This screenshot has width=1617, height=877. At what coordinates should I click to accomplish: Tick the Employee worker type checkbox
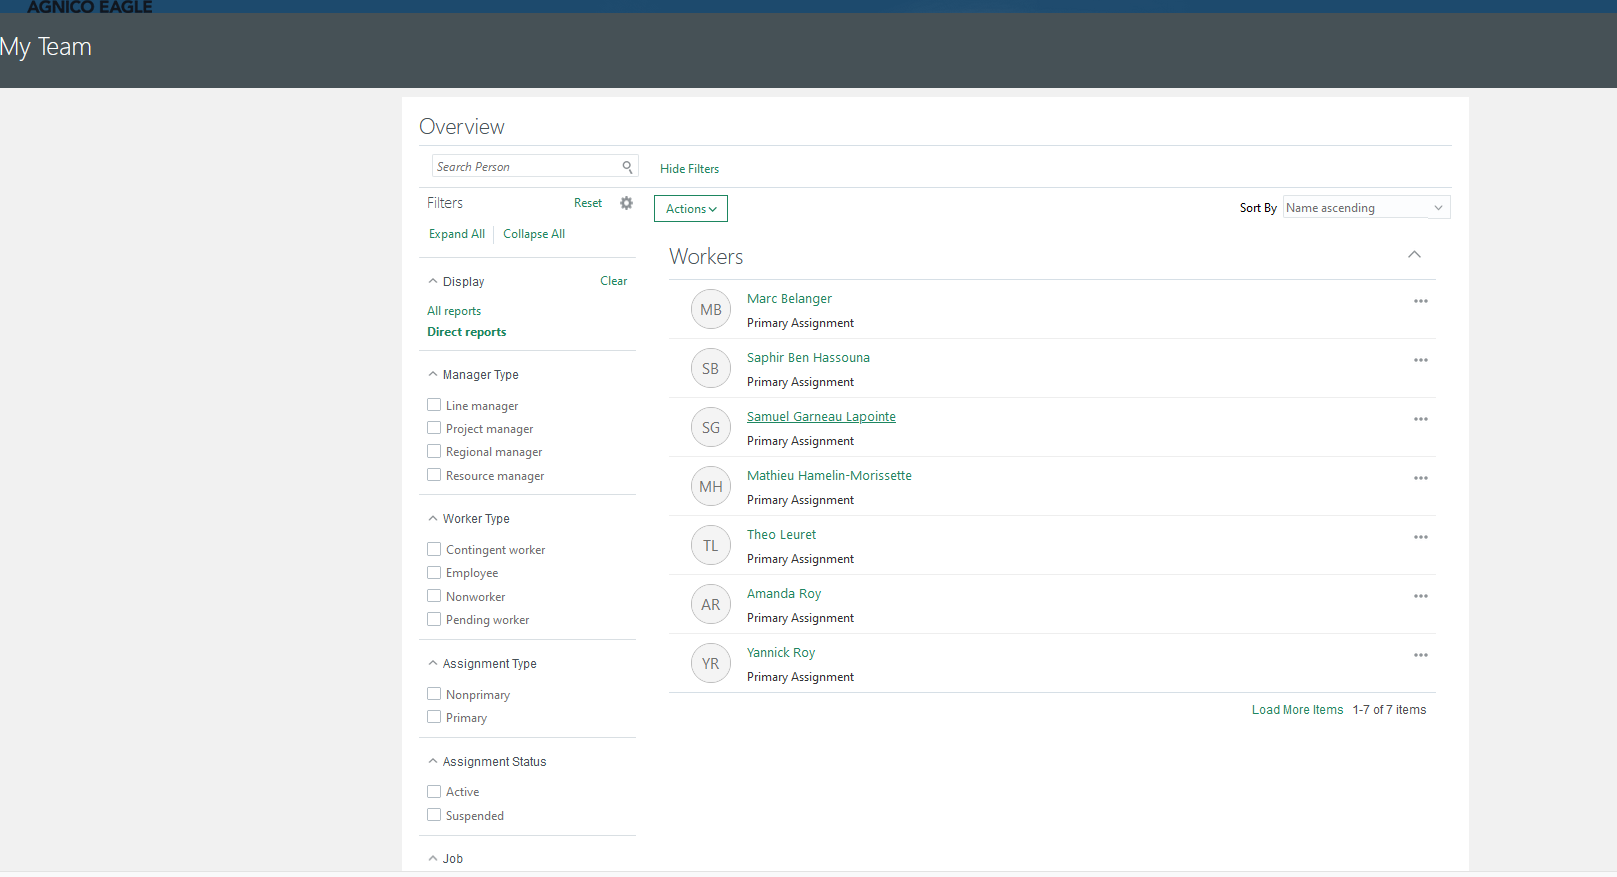point(434,572)
